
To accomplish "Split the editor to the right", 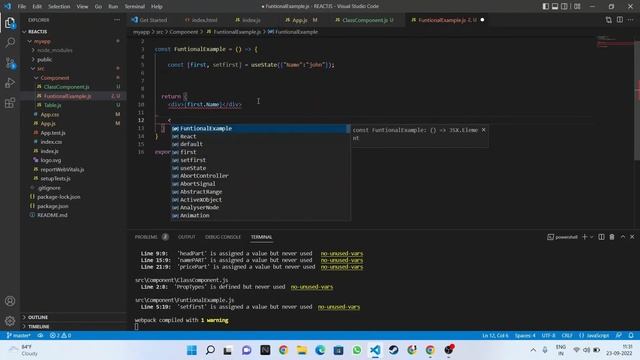I will tap(620, 20).
